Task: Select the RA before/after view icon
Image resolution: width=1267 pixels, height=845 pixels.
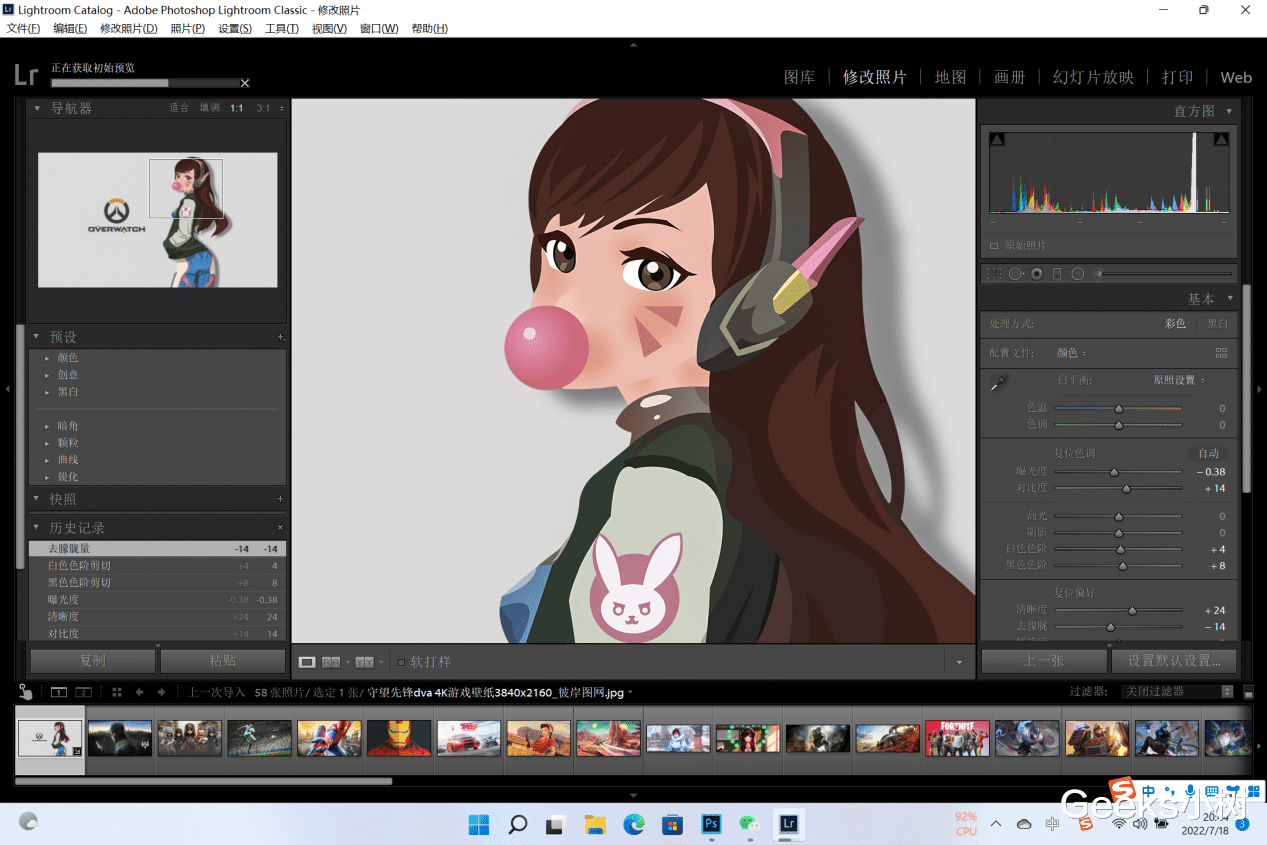Action: (331, 662)
